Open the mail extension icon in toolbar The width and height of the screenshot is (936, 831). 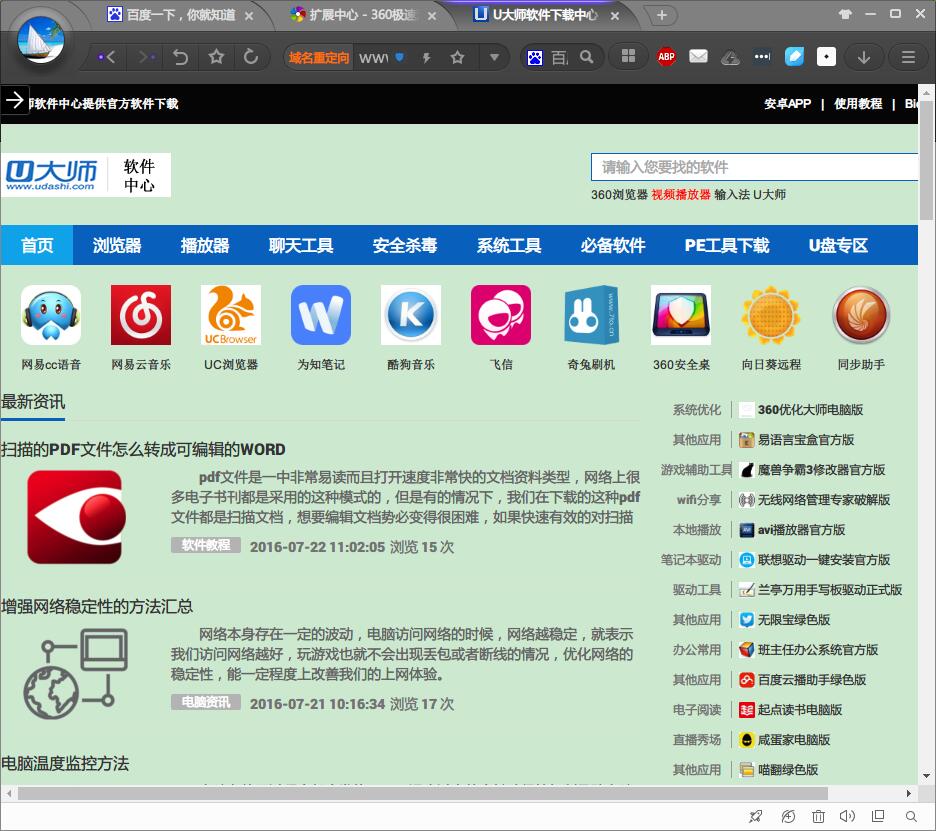point(698,57)
